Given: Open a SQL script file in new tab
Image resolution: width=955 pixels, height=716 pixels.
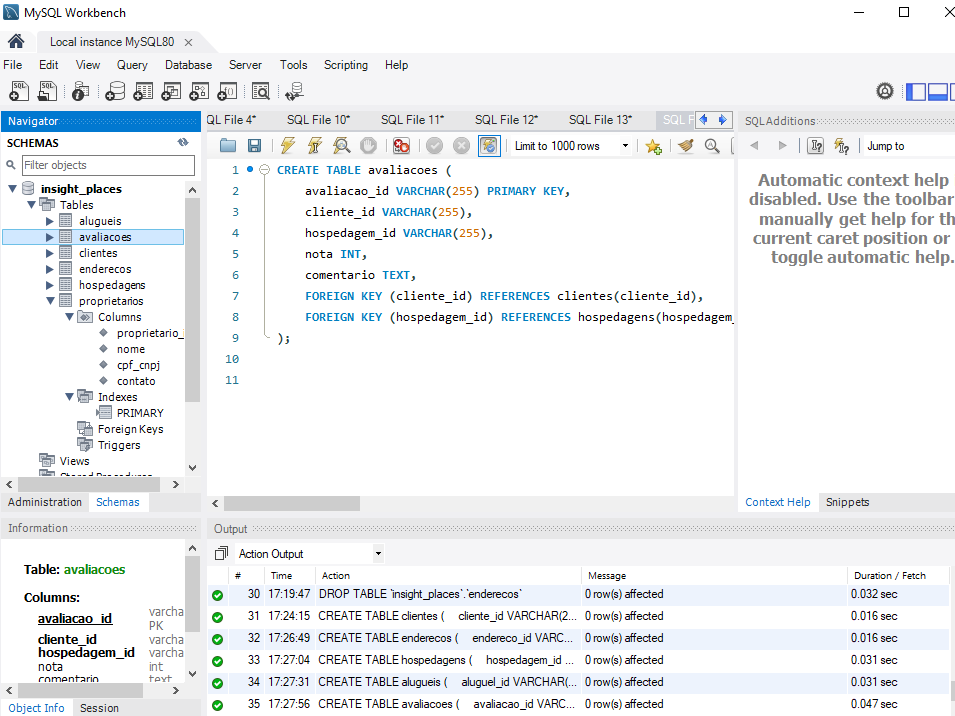Looking at the screenshot, I should point(47,91).
